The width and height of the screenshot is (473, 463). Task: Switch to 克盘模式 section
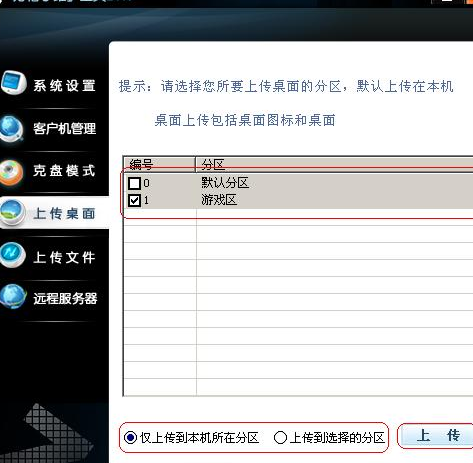[64, 171]
